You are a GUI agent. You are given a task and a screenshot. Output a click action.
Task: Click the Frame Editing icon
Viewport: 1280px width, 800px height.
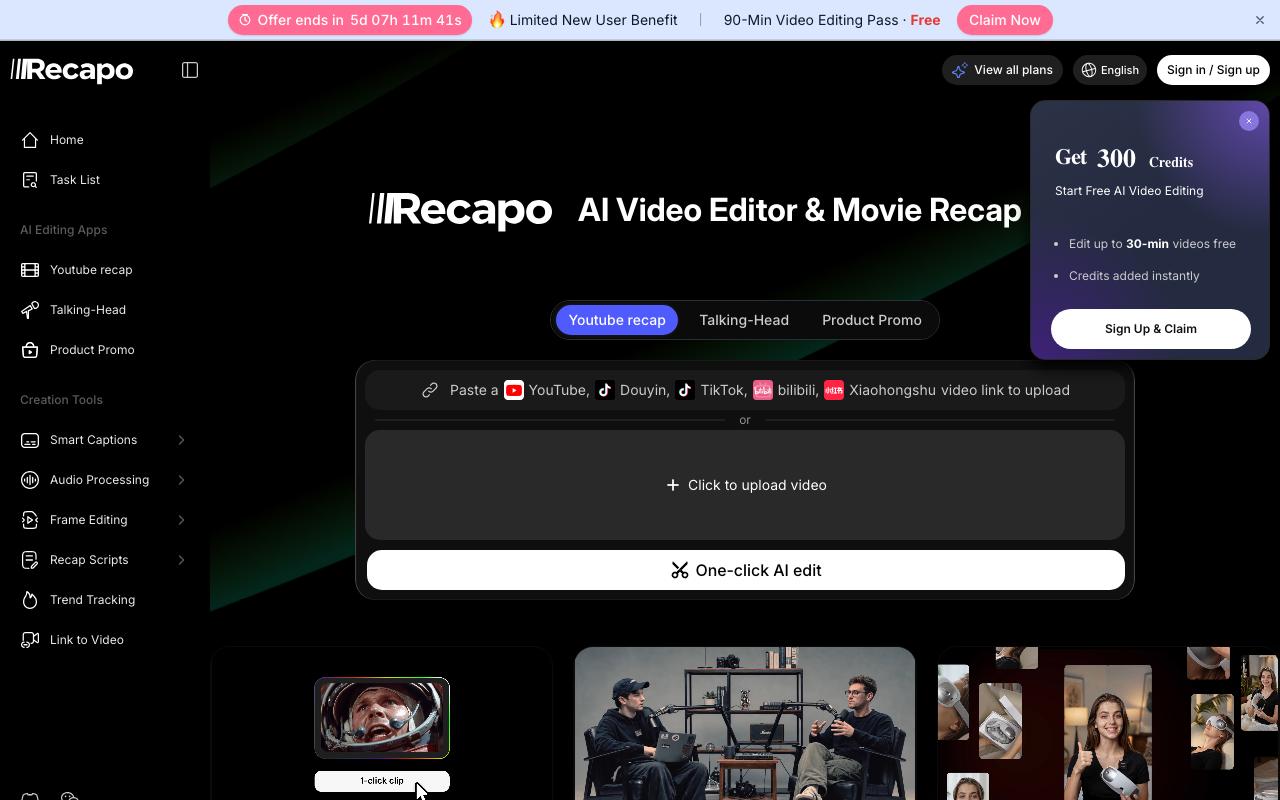[x=30, y=520]
